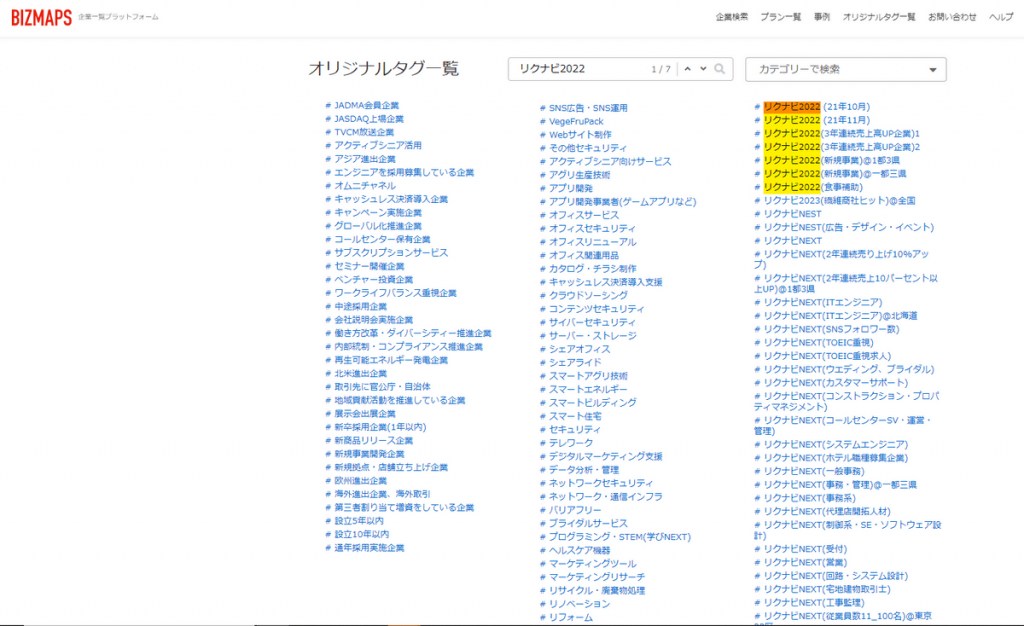Click the コールセンター保有企業 tag

(383, 240)
